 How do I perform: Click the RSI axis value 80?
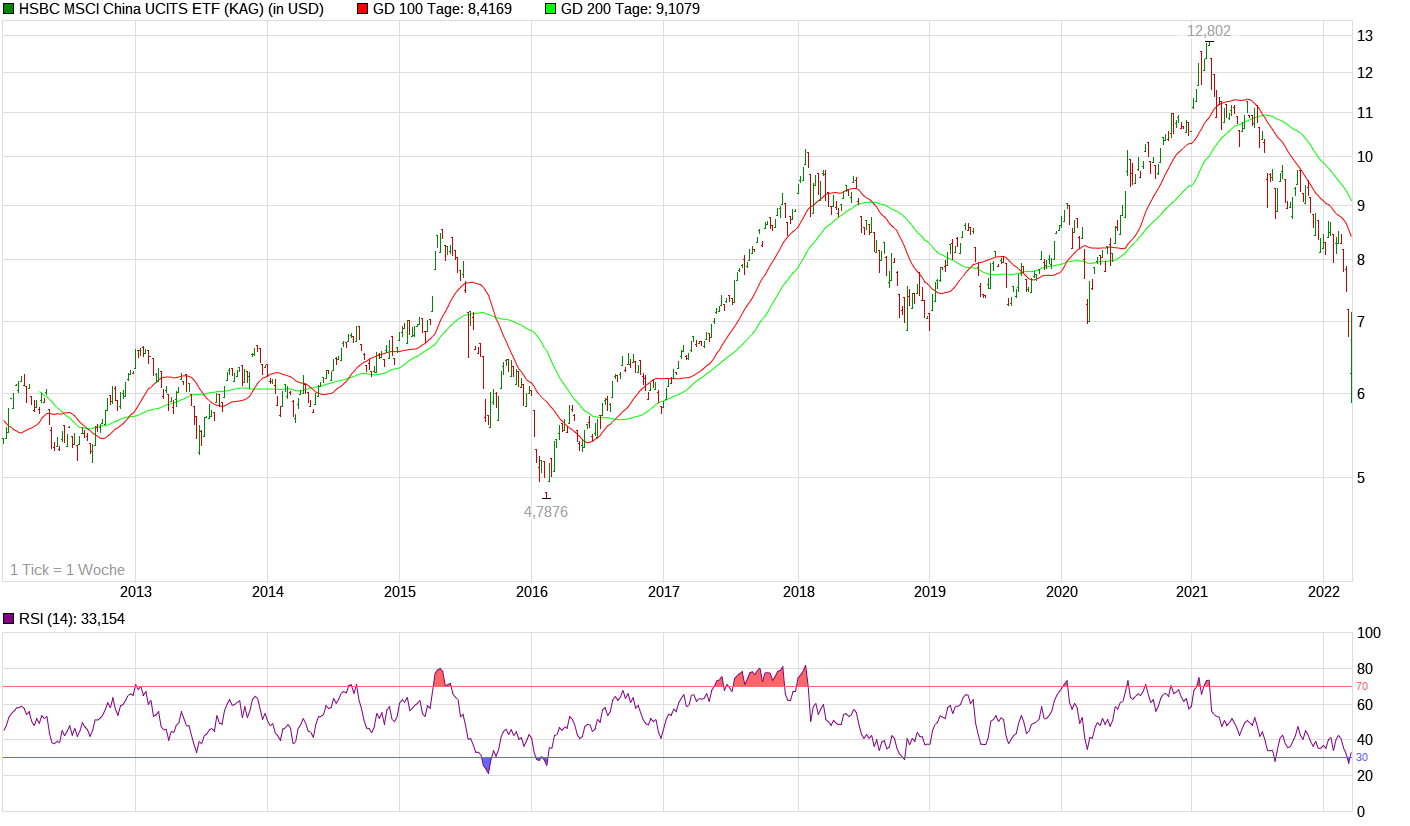pyautogui.click(x=1364, y=669)
